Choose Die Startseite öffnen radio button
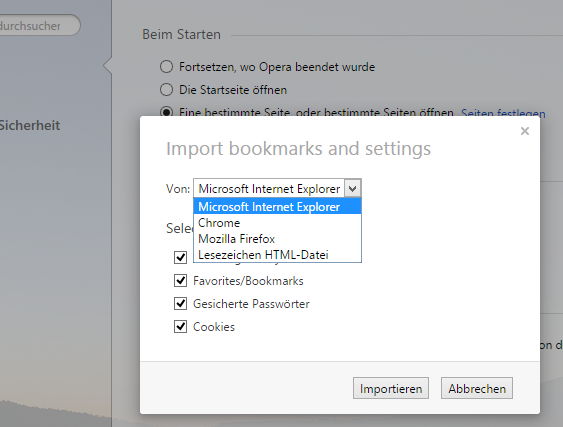The height and width of the screenshot is (427, 563). tap(166, 89)
